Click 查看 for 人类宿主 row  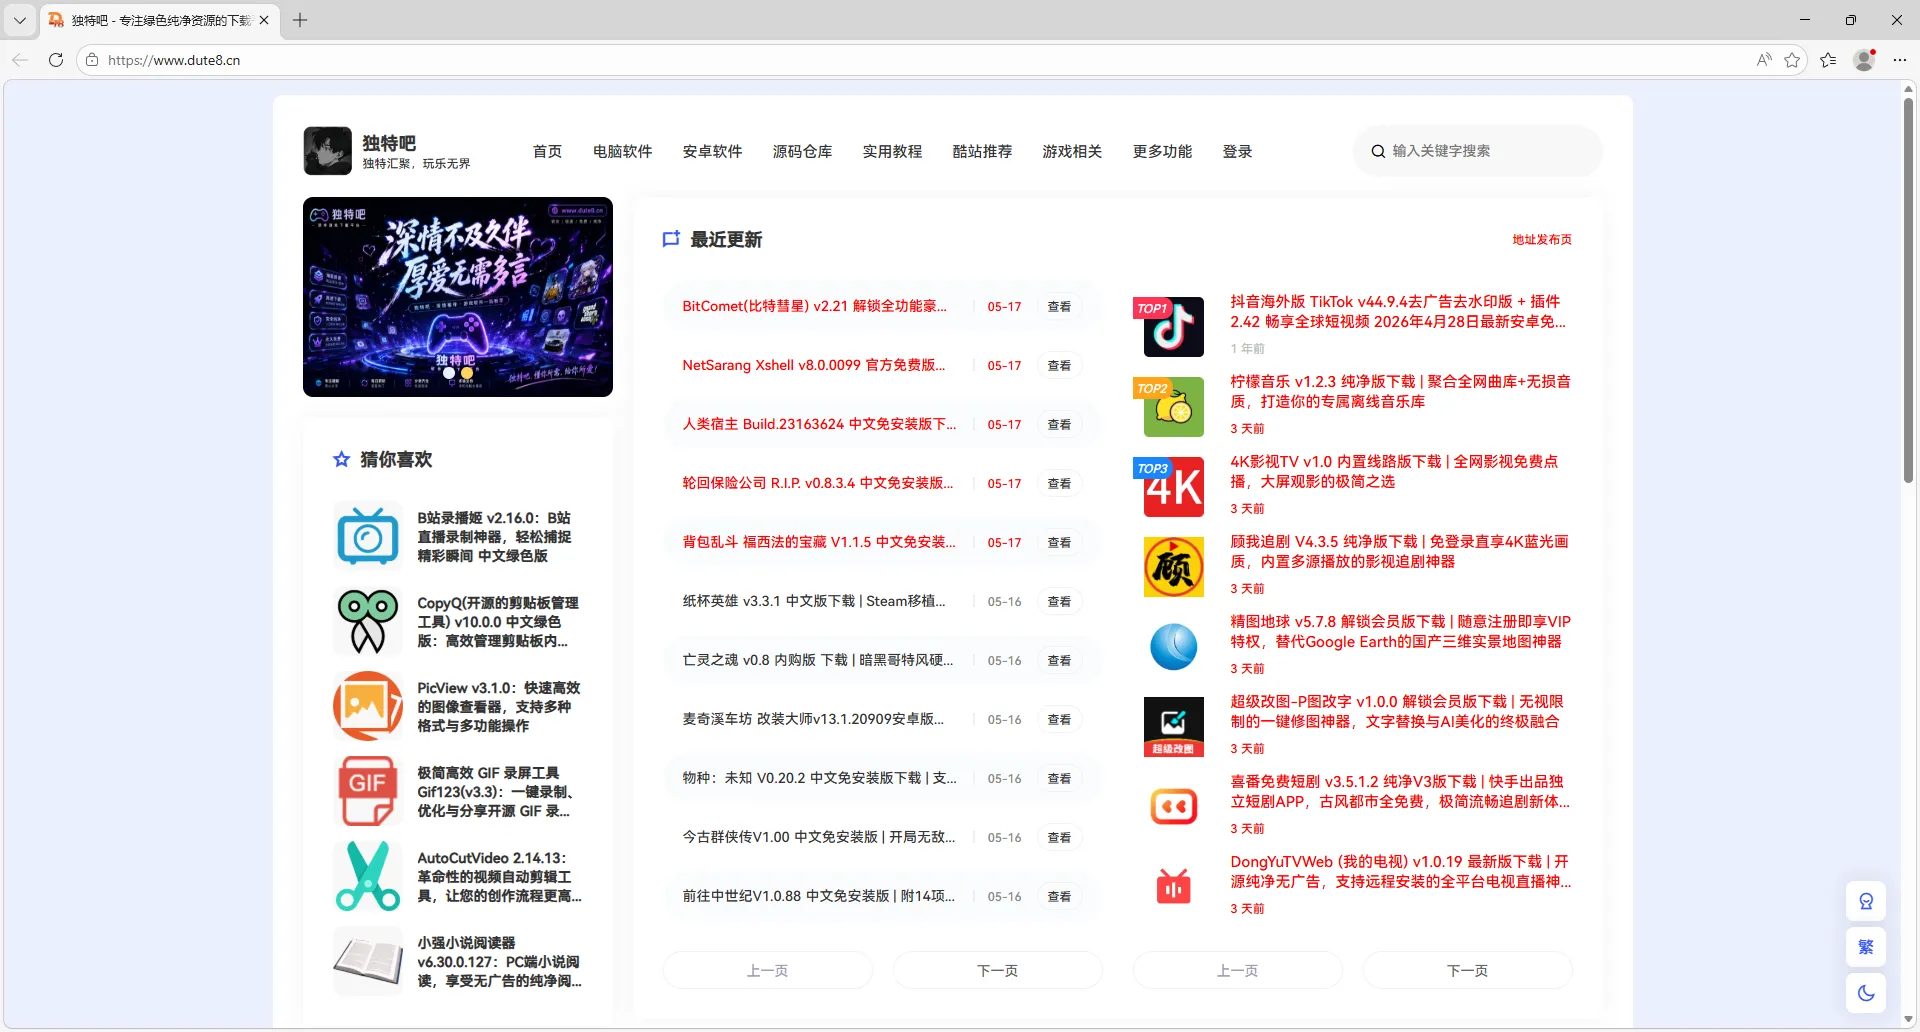1059,424
